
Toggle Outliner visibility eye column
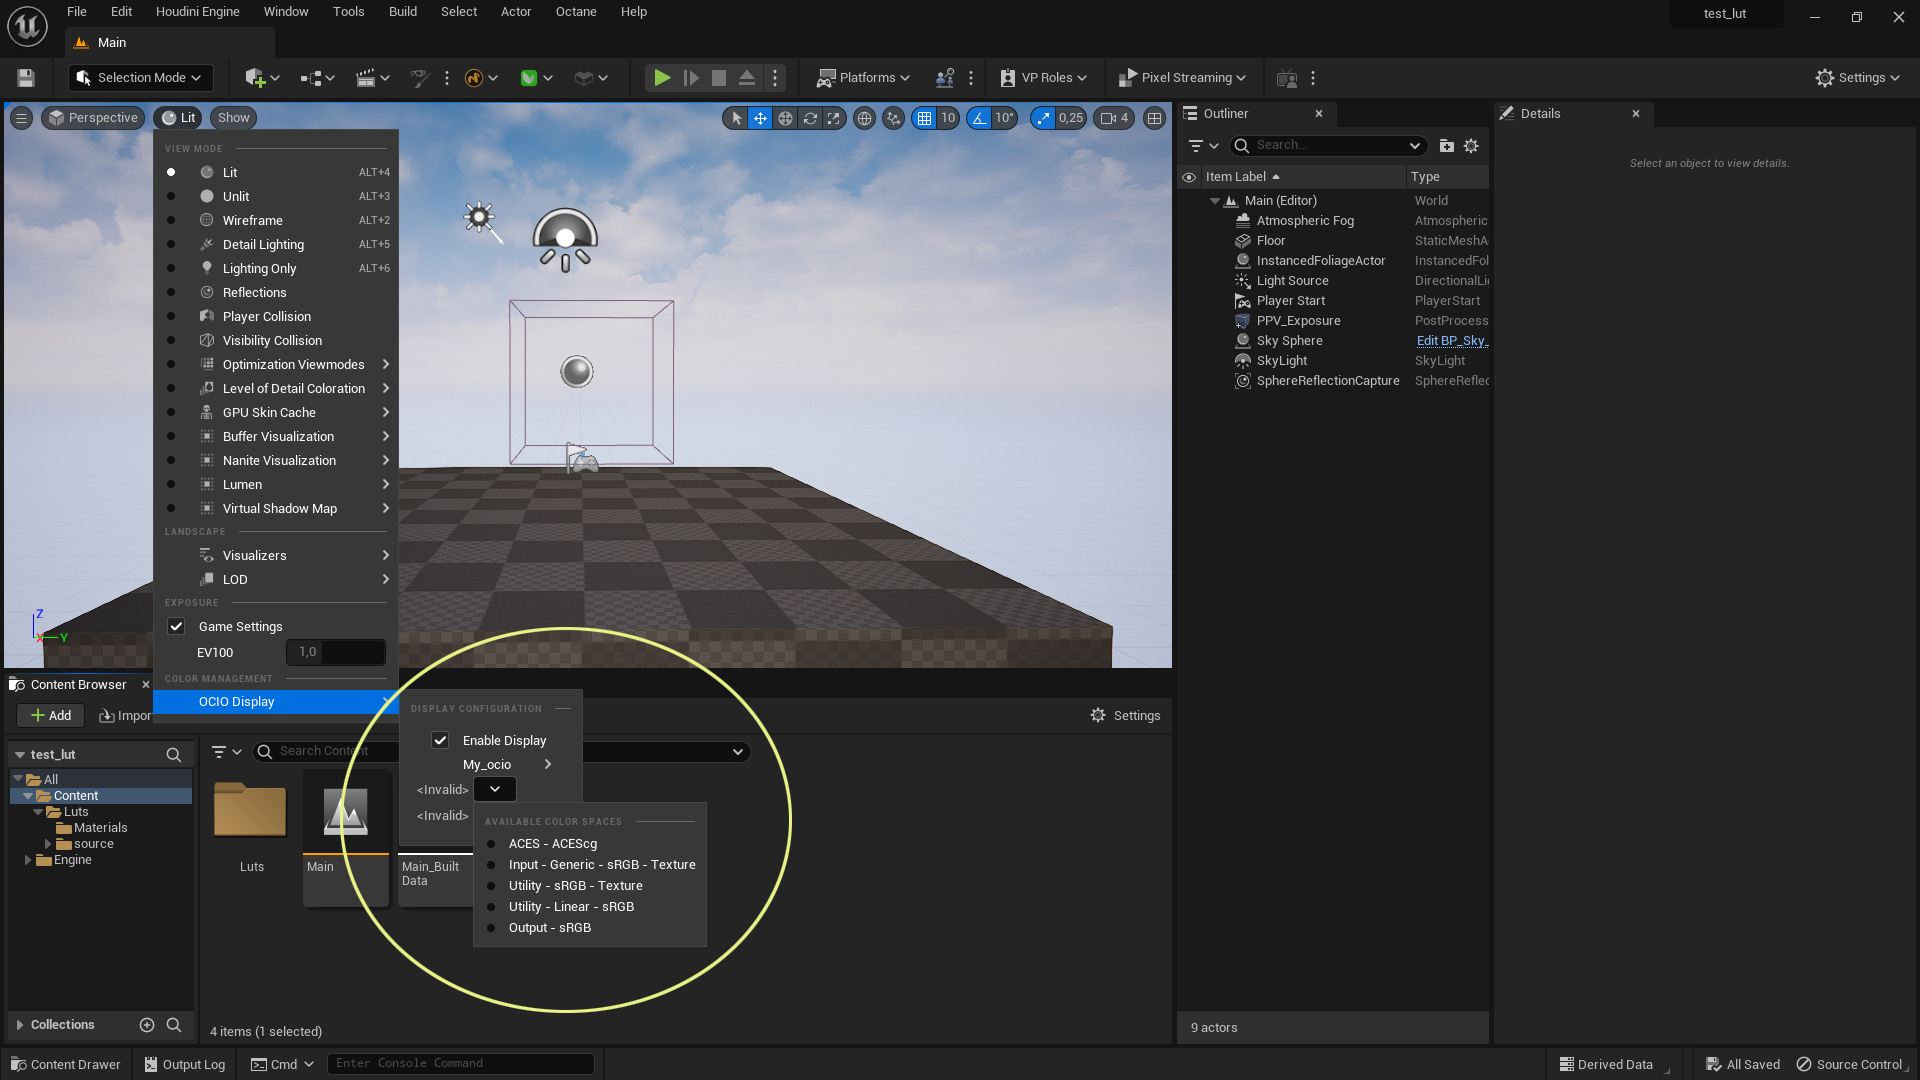pos(1189,177)
